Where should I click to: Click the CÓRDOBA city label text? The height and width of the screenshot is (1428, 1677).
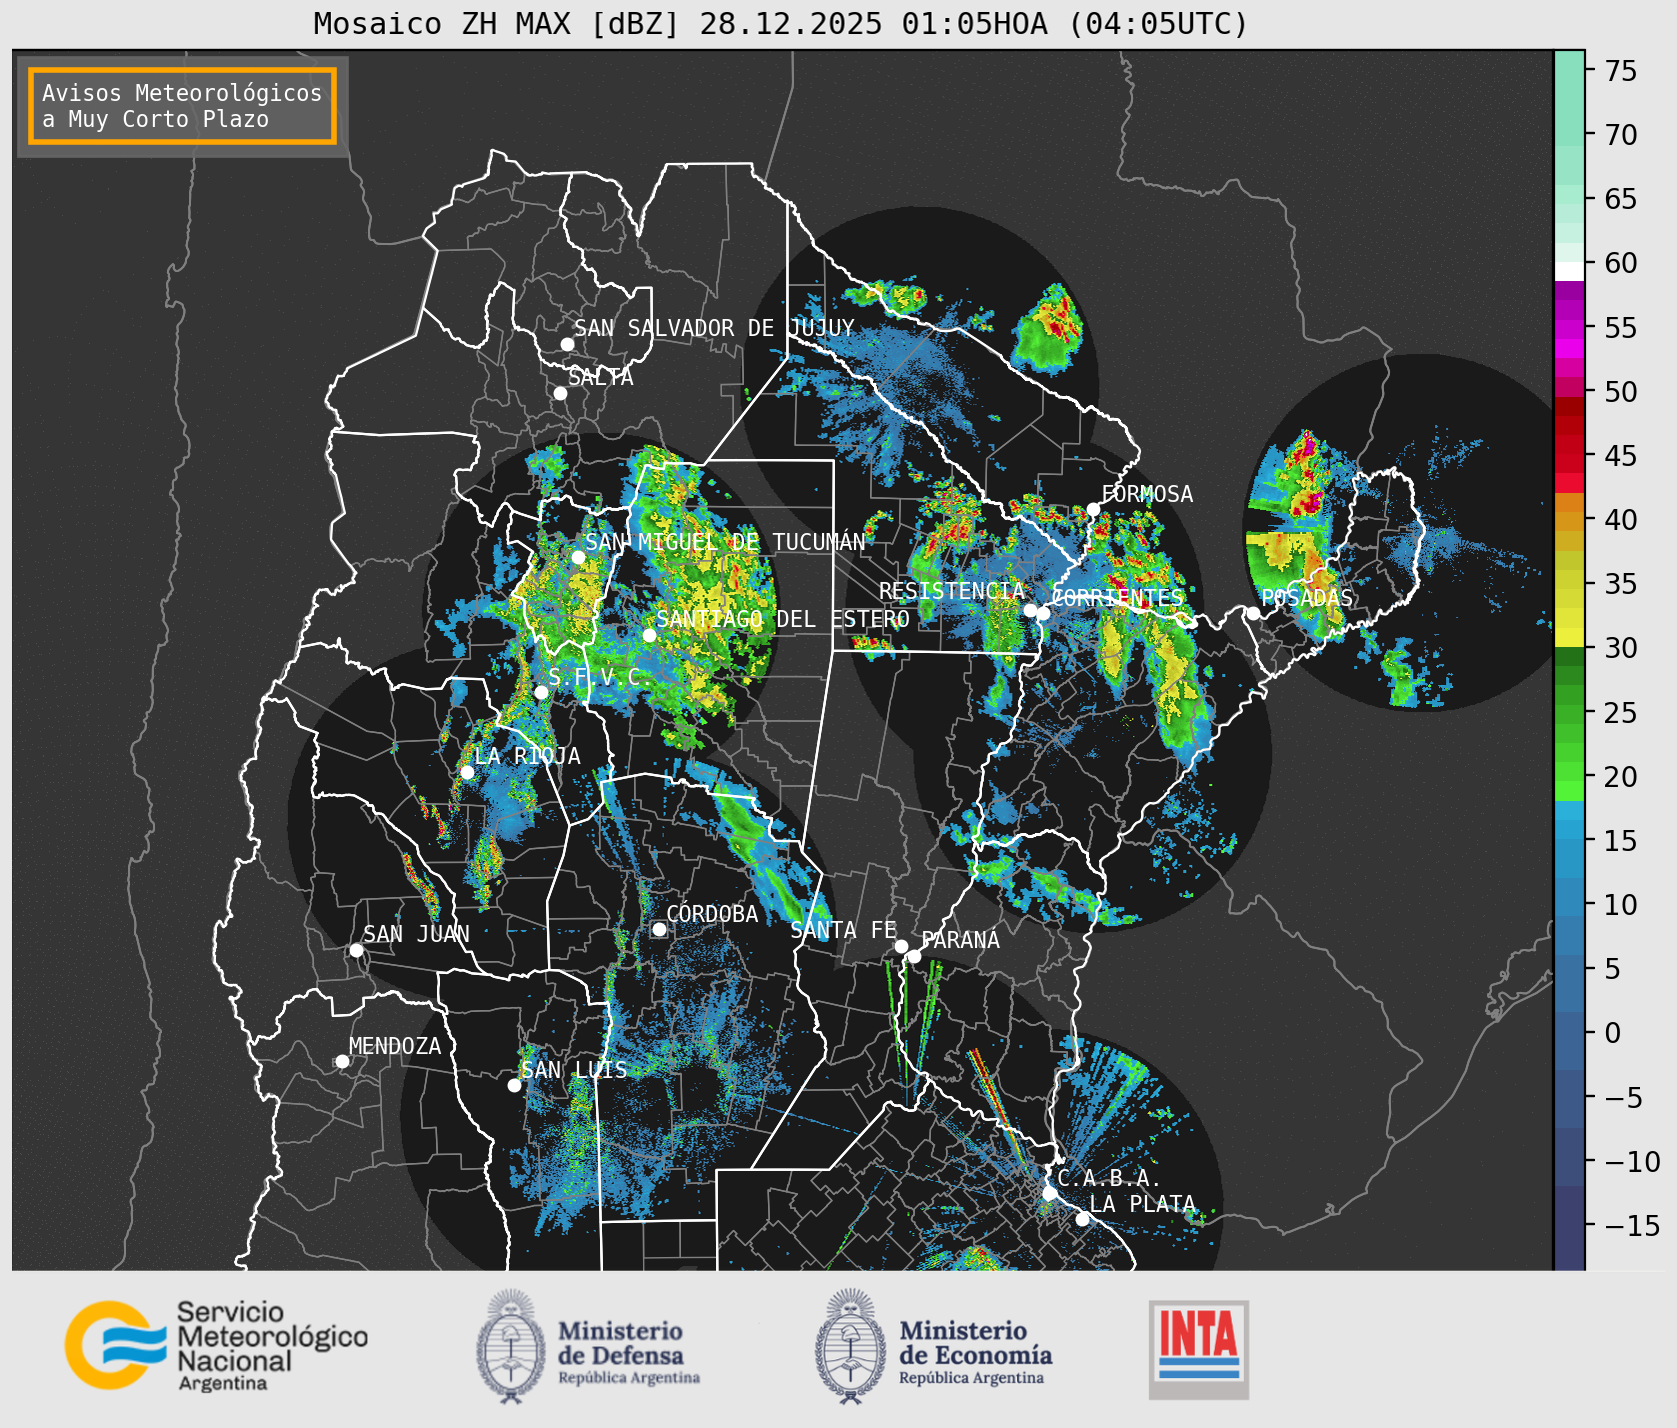(x=712, y=914)
